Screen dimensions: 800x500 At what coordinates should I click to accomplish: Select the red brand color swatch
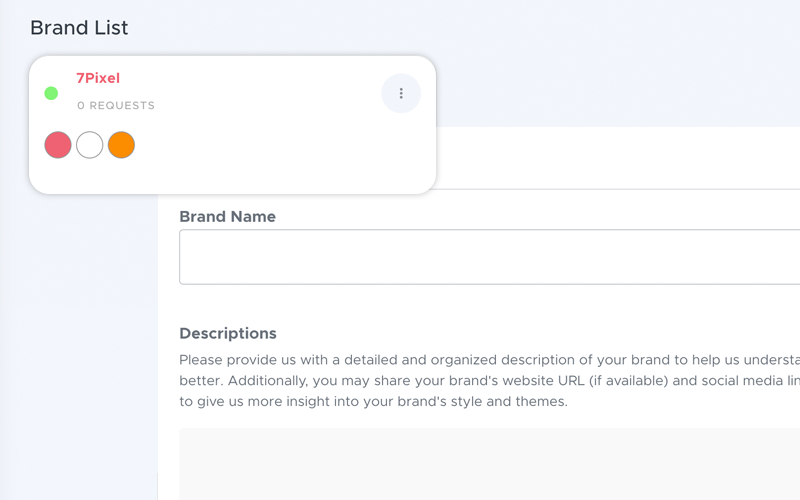(x=58, y=145)
